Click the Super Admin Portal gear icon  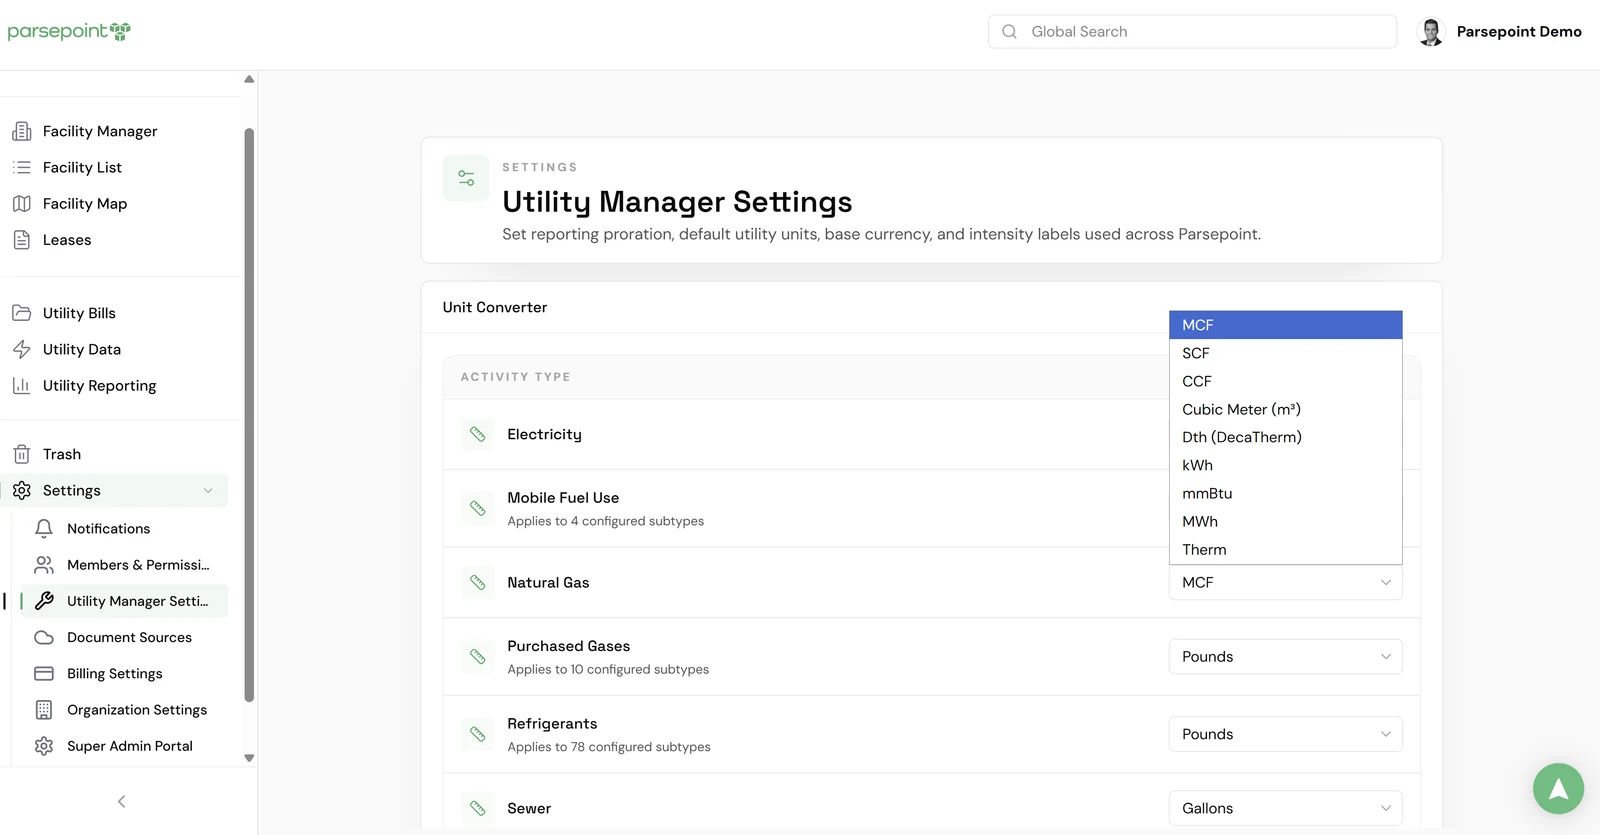tap(44, 746)
